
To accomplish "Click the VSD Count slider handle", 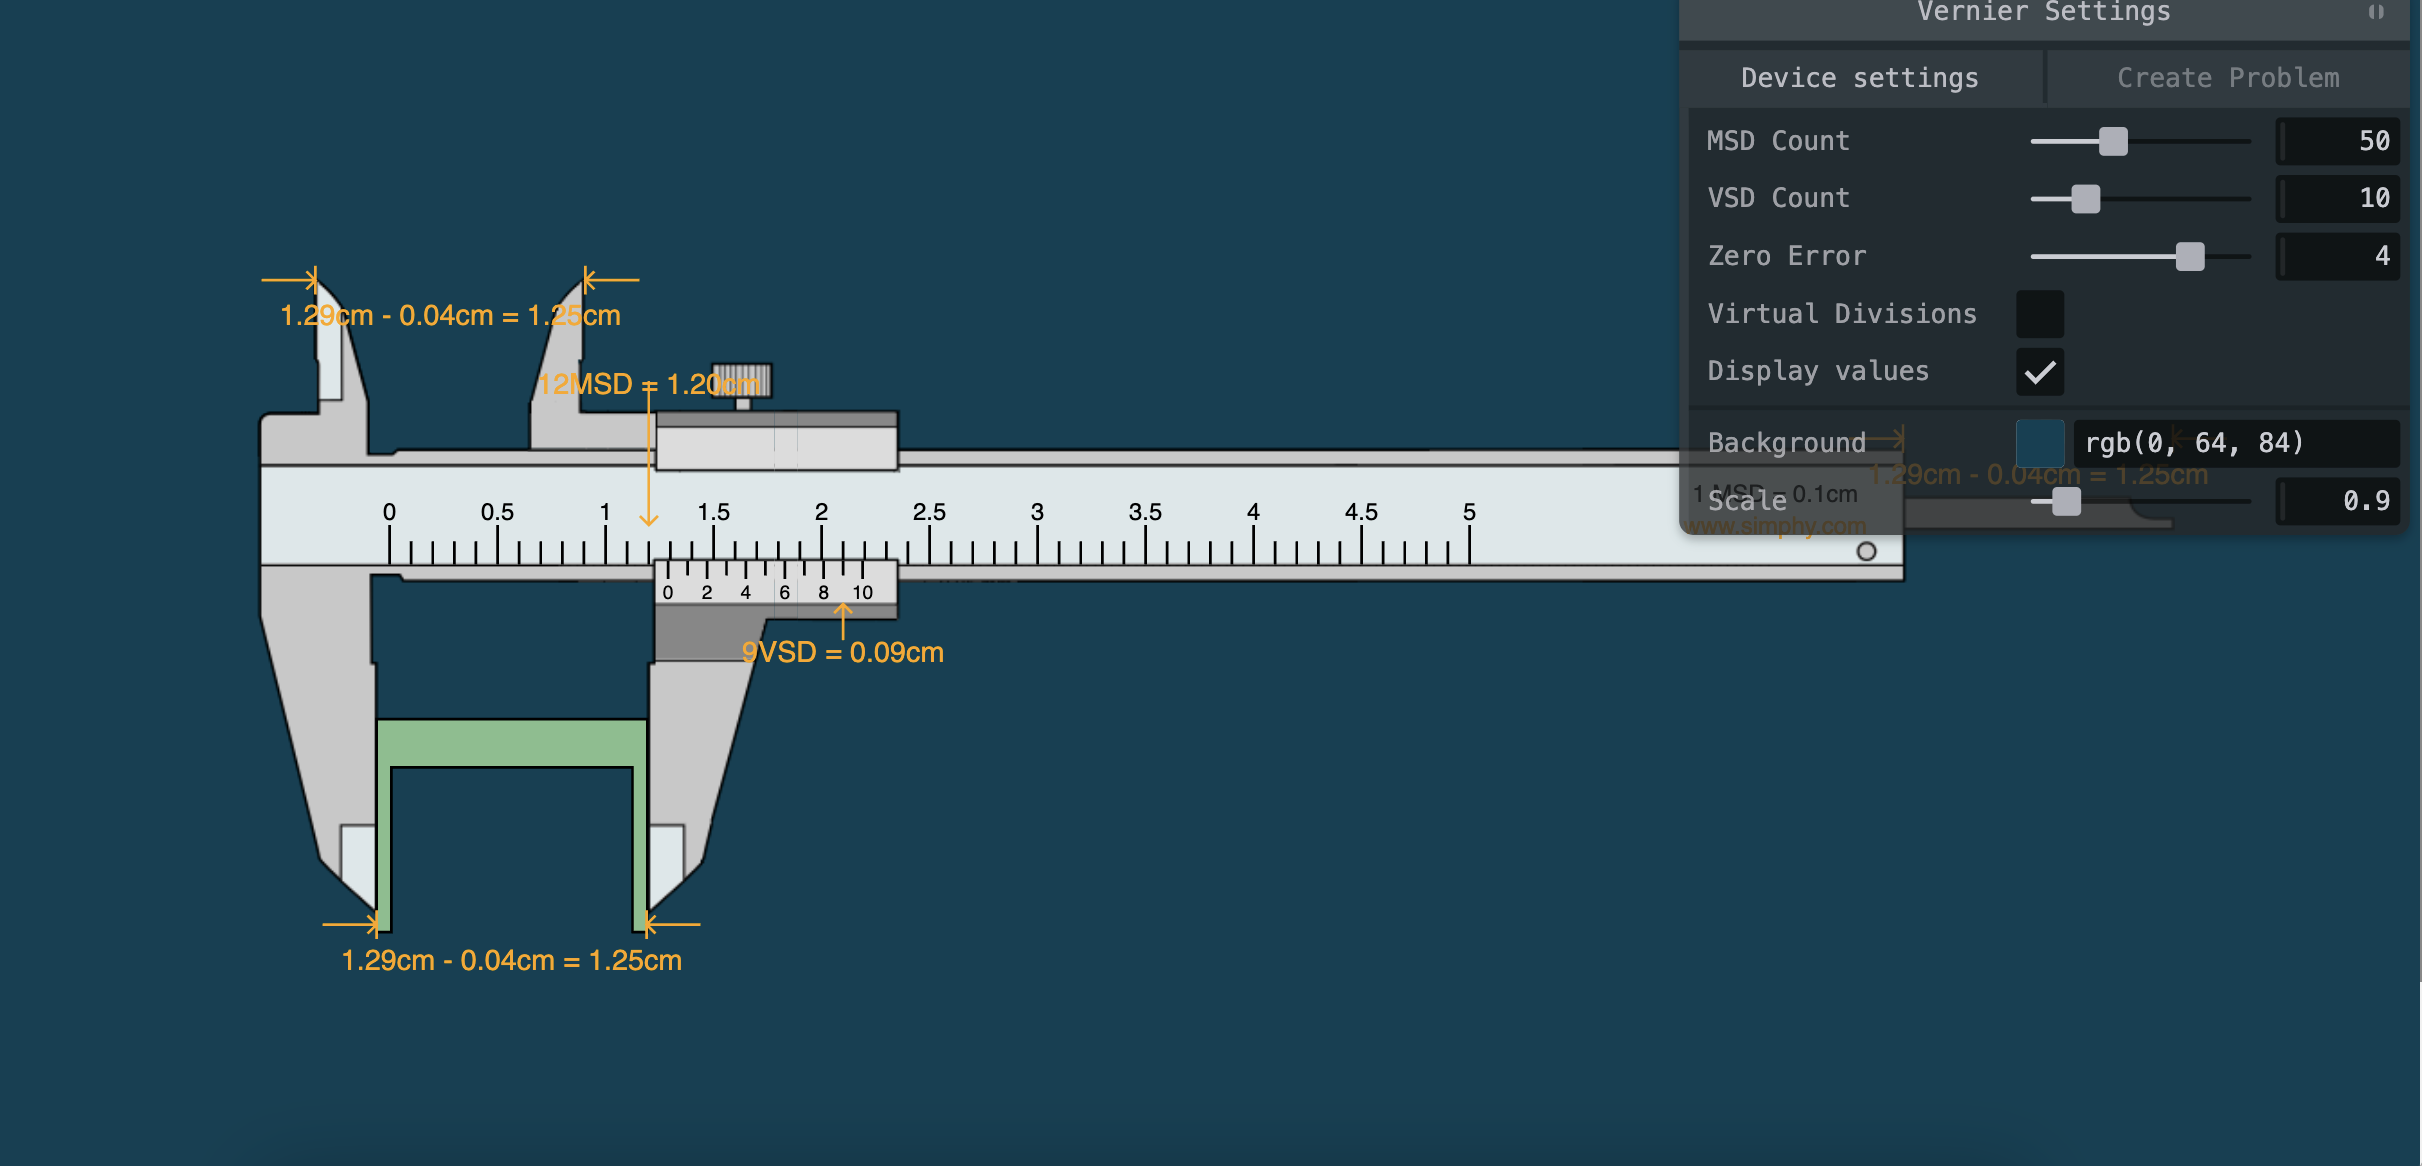I will 2085,198.
